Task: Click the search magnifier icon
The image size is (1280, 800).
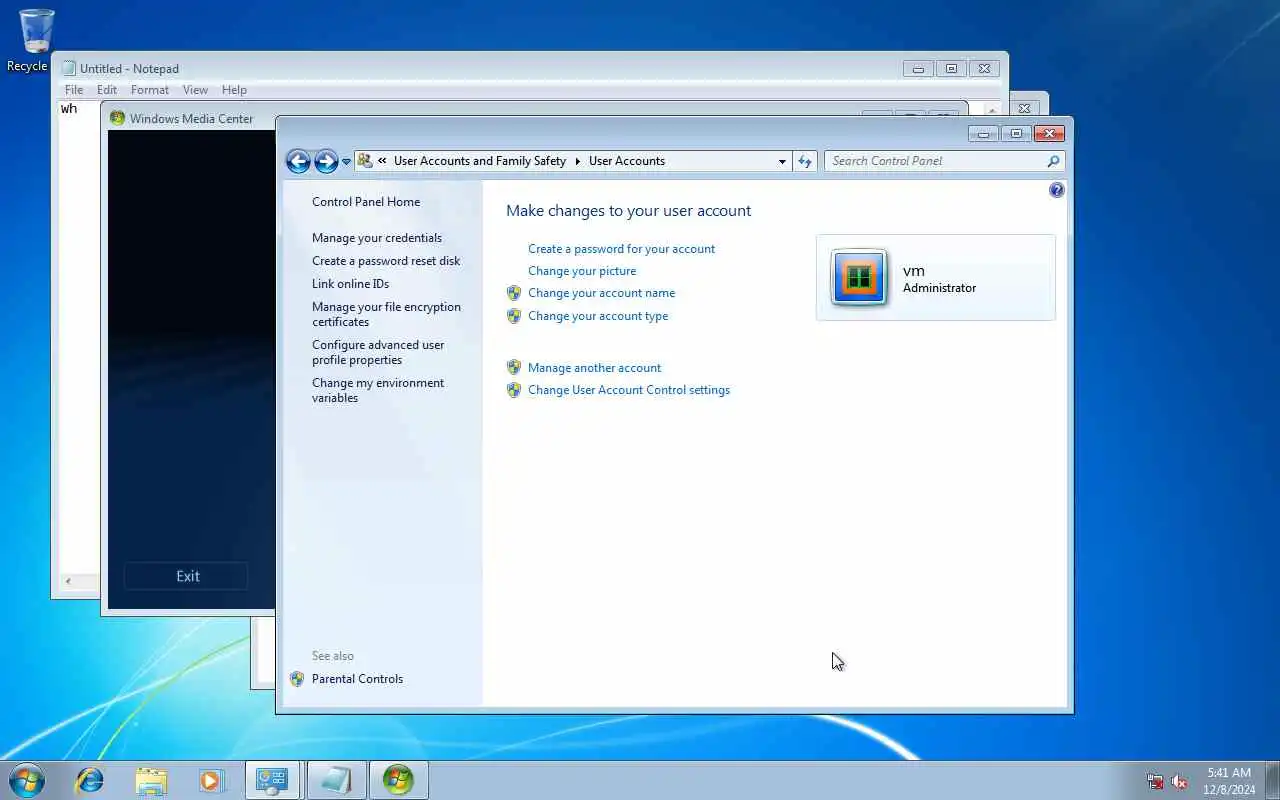Action: click(x=1053, y=161)
